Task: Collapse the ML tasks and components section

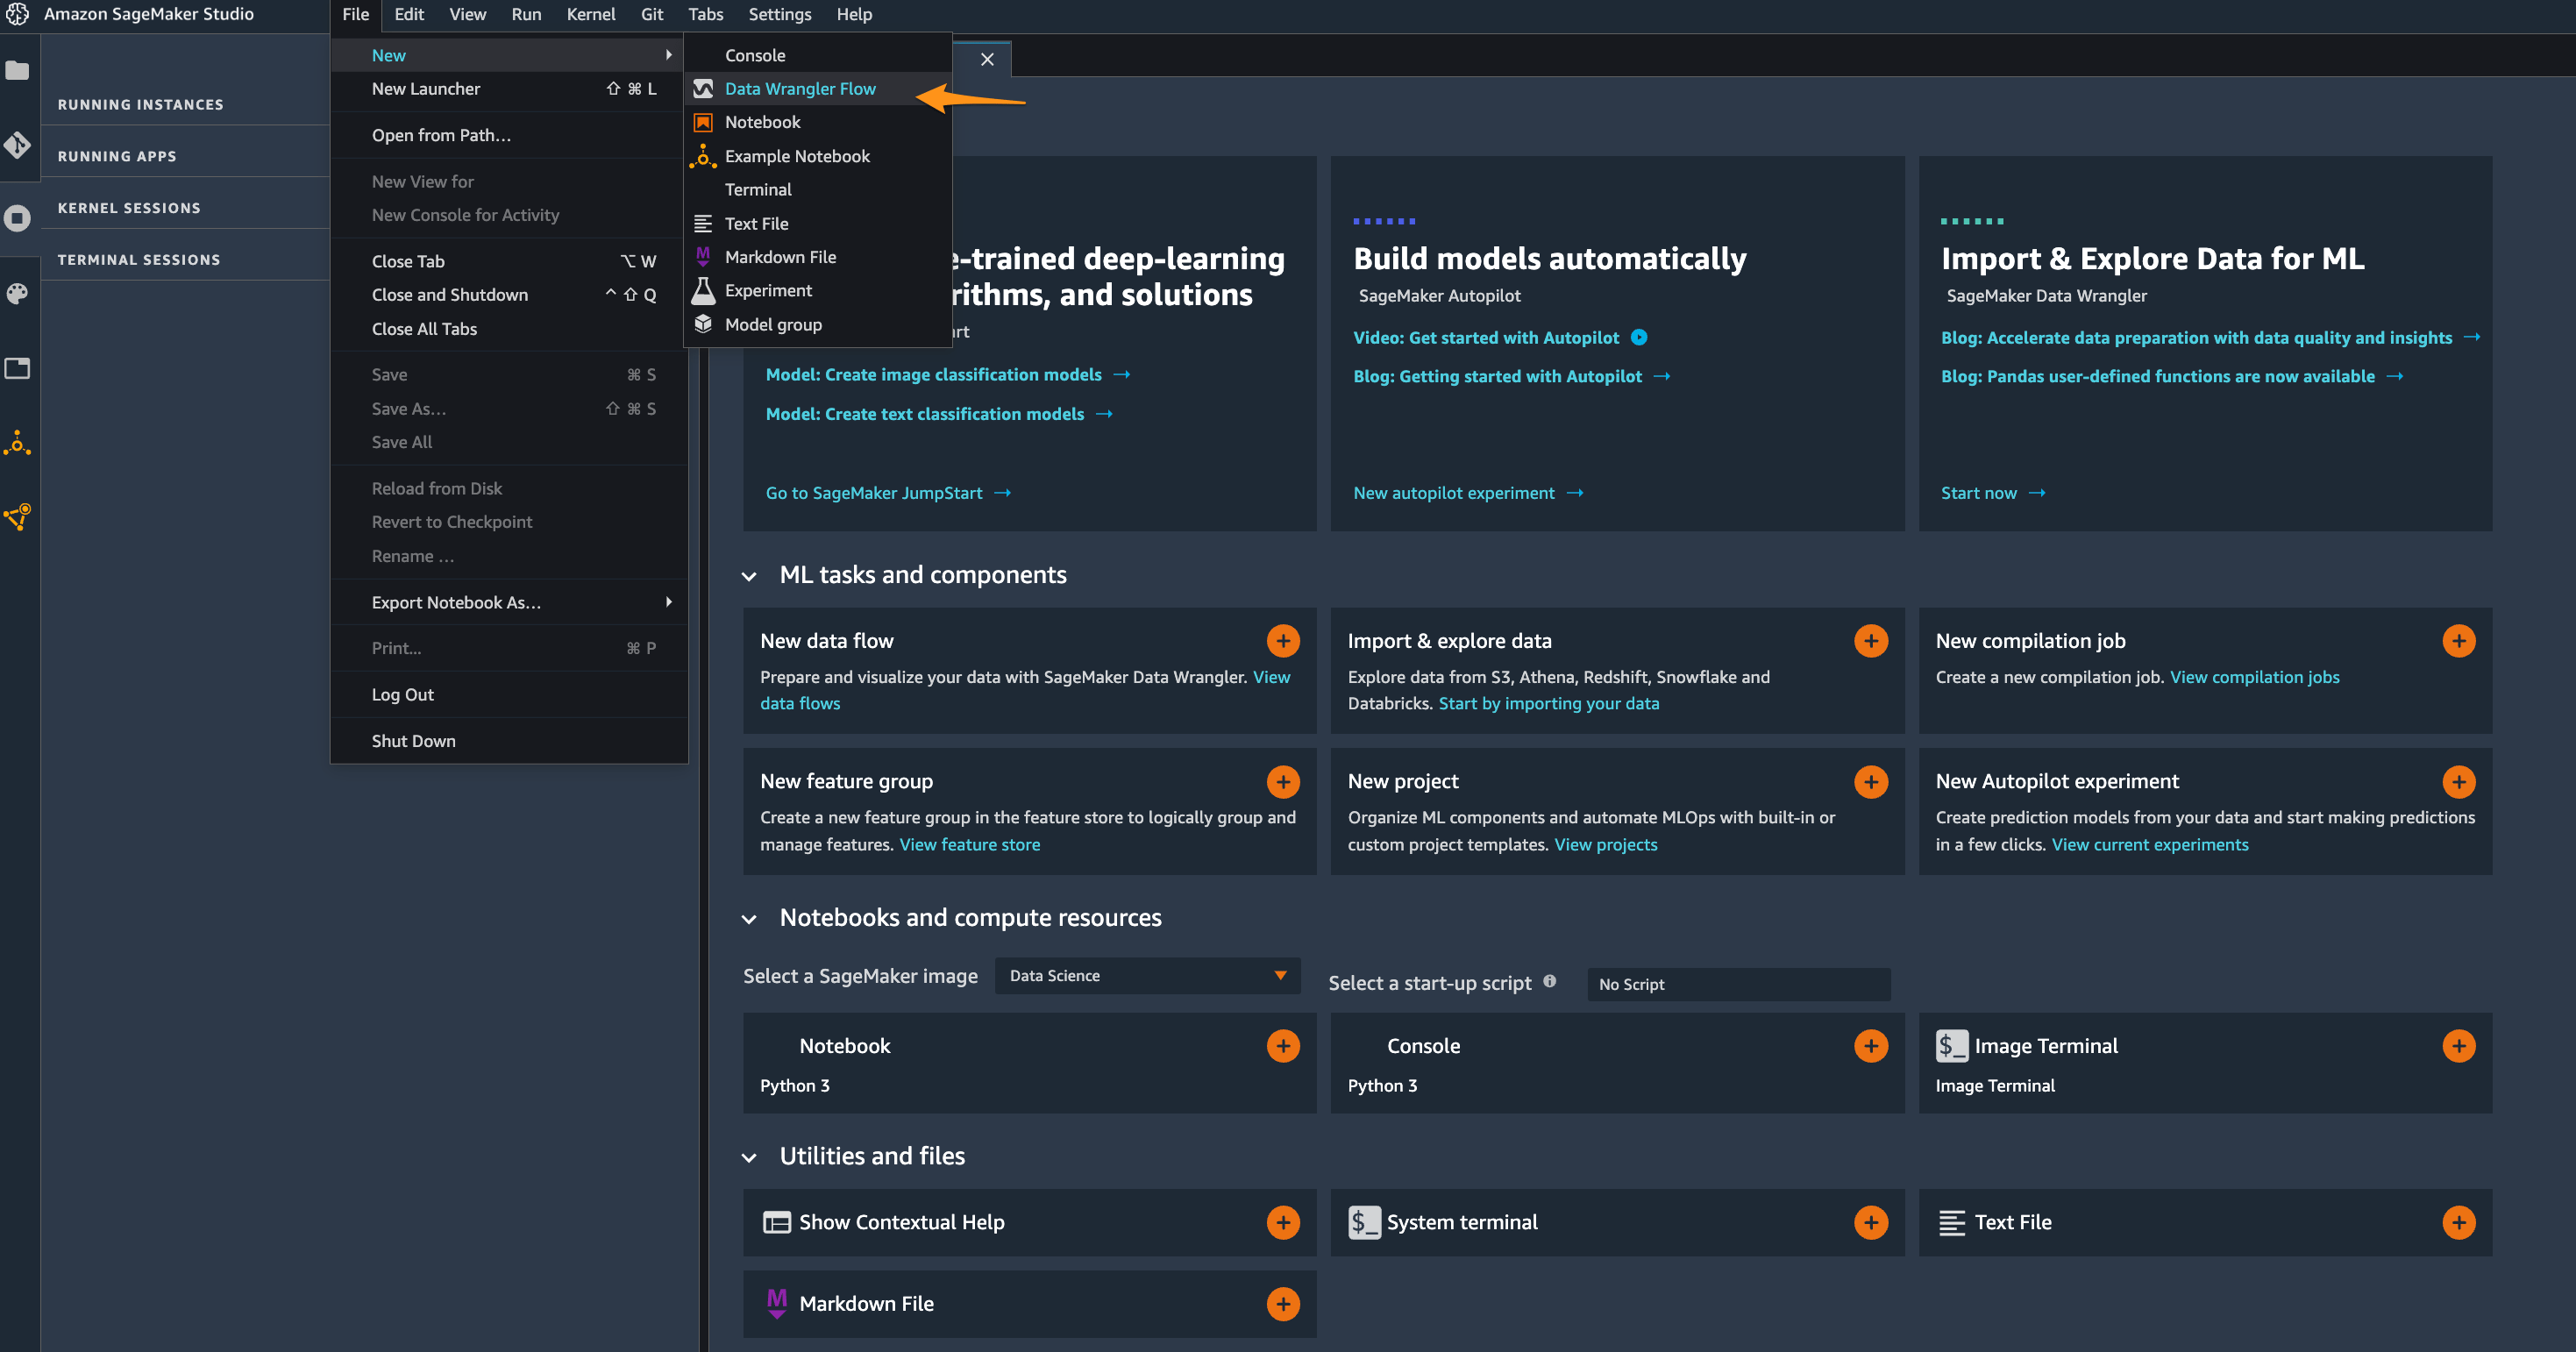Action: tap(749, 576)
